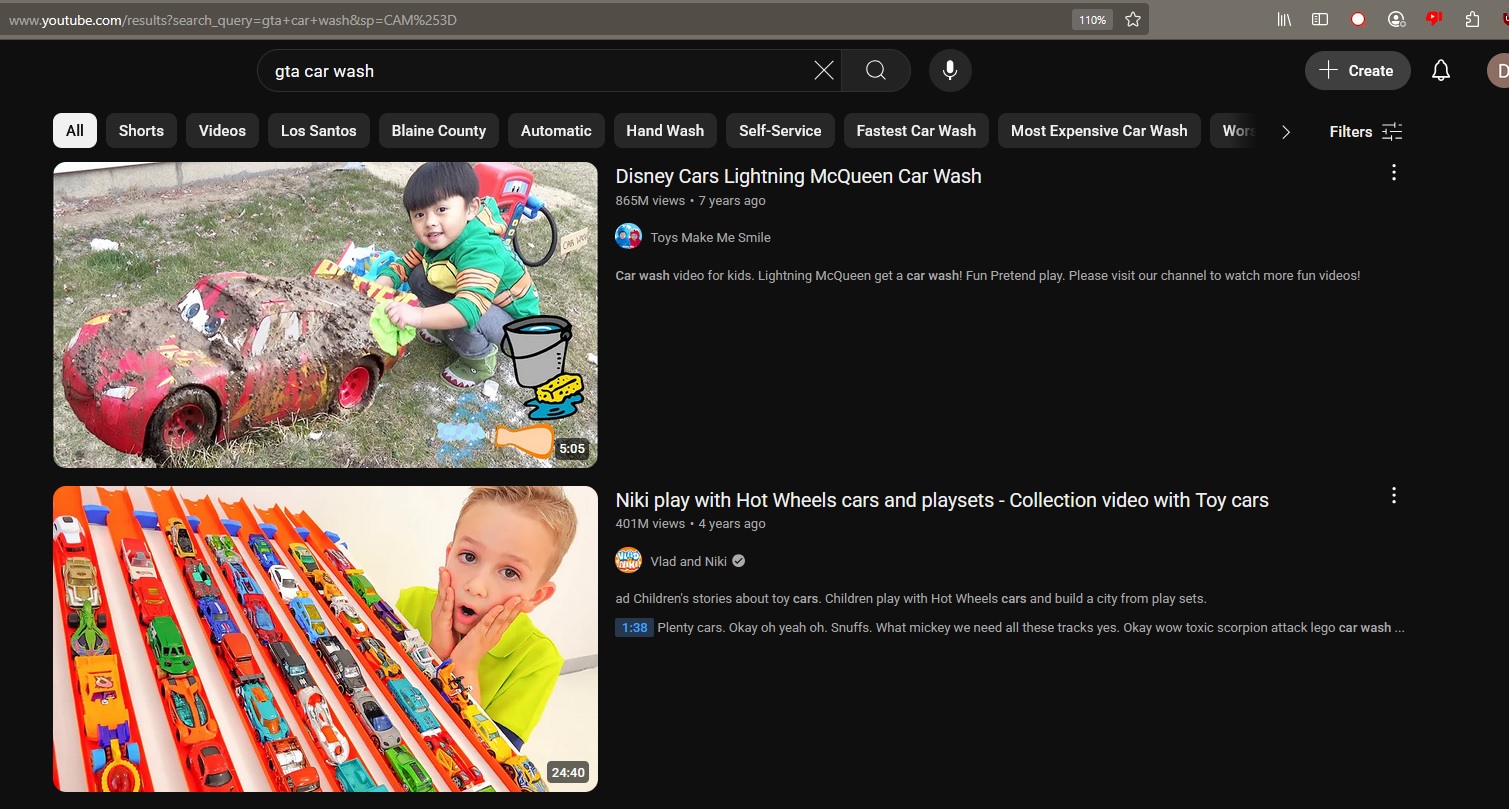Go to Toys Make Me Smile channel name
Screen dimensions: 1509x809
[x=710, y=237]
